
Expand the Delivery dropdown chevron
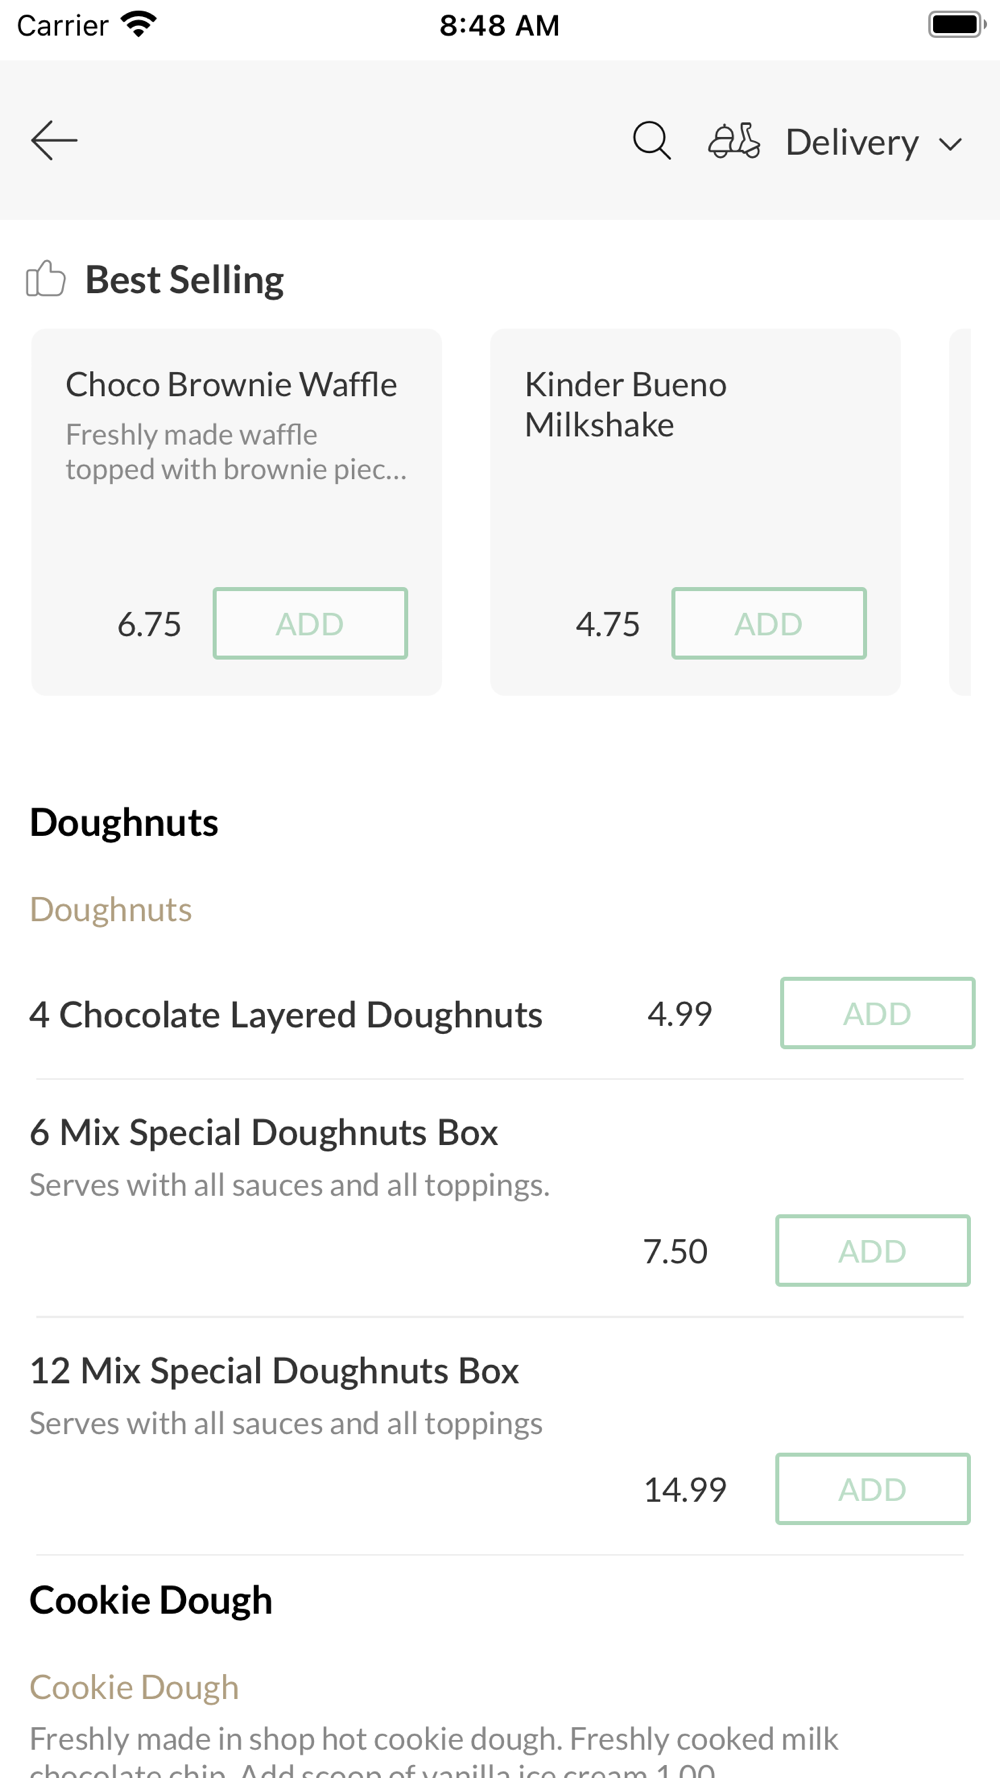click(951, 144)
